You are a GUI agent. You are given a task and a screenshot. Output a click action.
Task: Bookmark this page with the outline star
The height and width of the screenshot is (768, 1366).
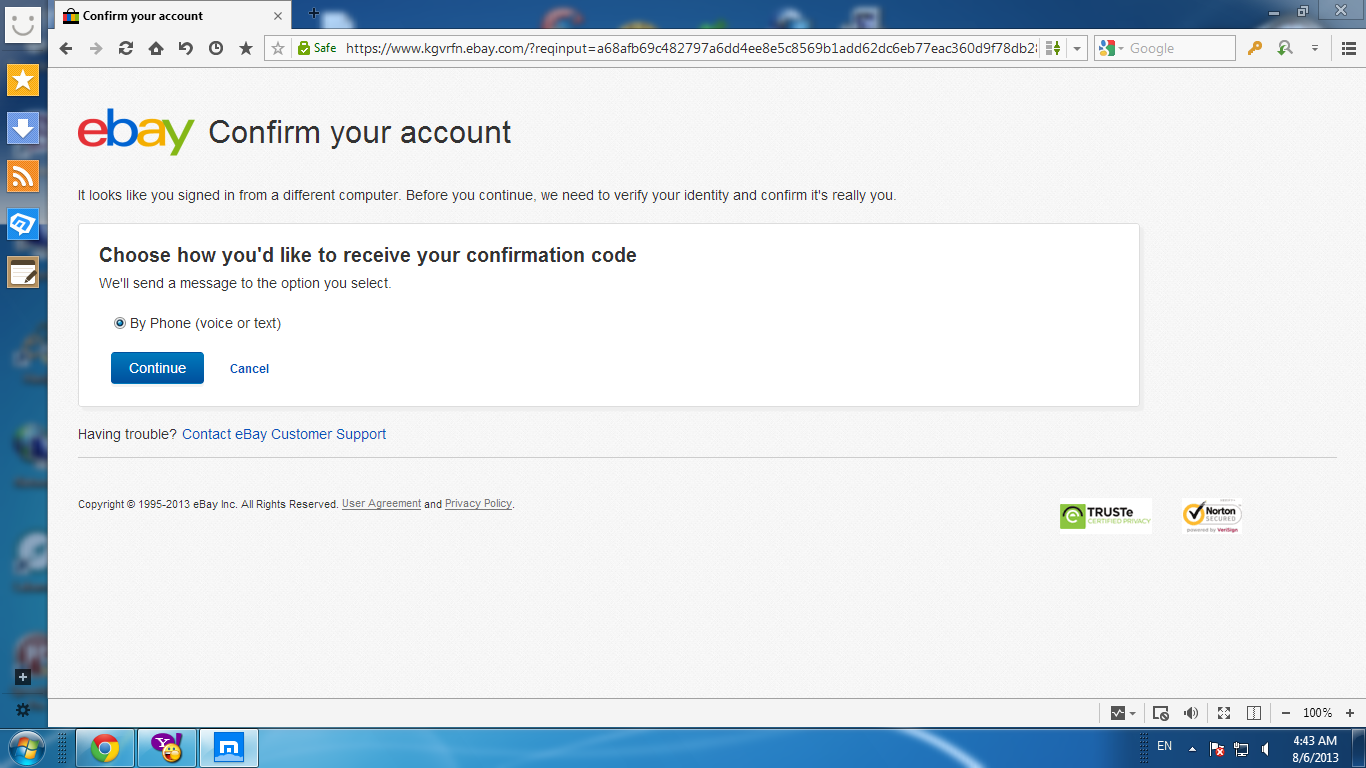[x=279, y=48]
